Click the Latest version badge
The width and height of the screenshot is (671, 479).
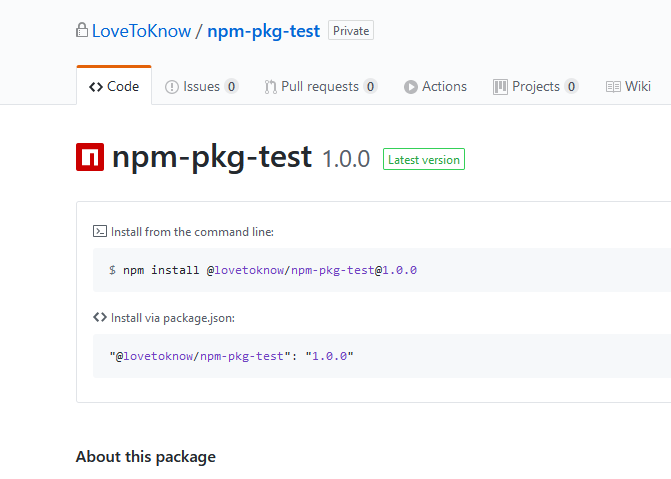[x=424, y=159]
